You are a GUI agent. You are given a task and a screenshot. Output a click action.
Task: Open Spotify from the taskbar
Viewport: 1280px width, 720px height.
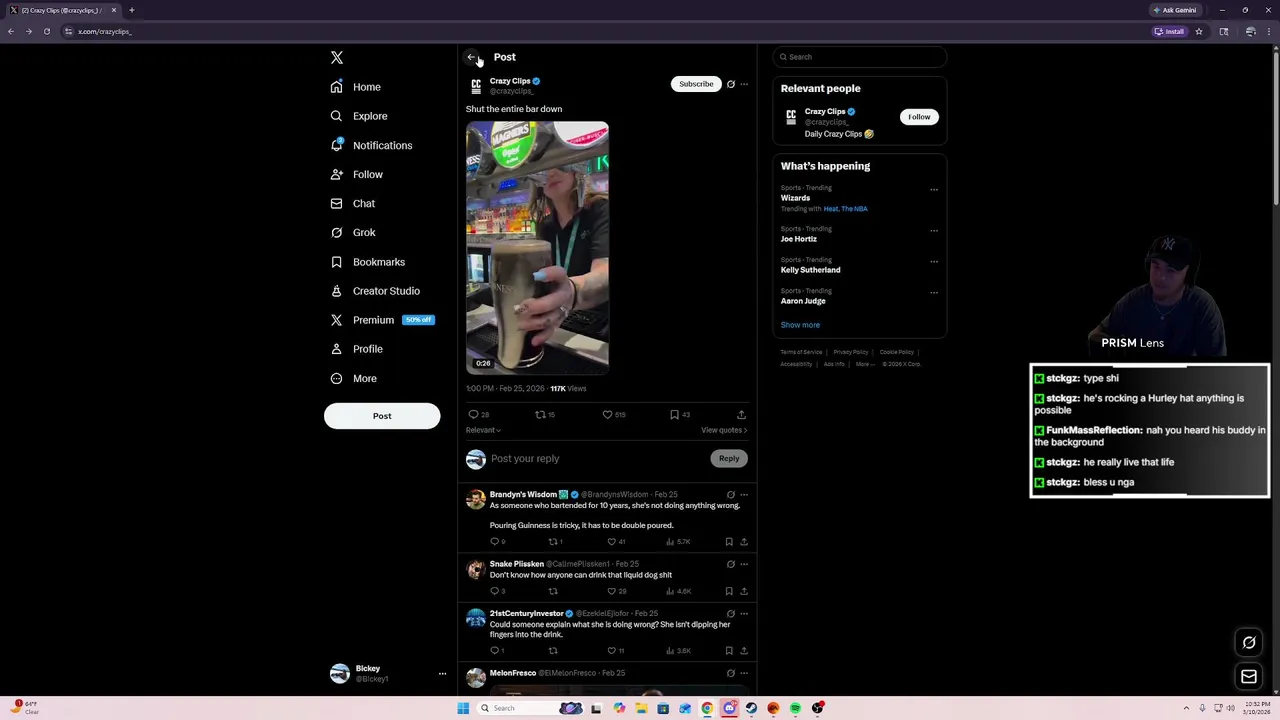click(795, 708)
